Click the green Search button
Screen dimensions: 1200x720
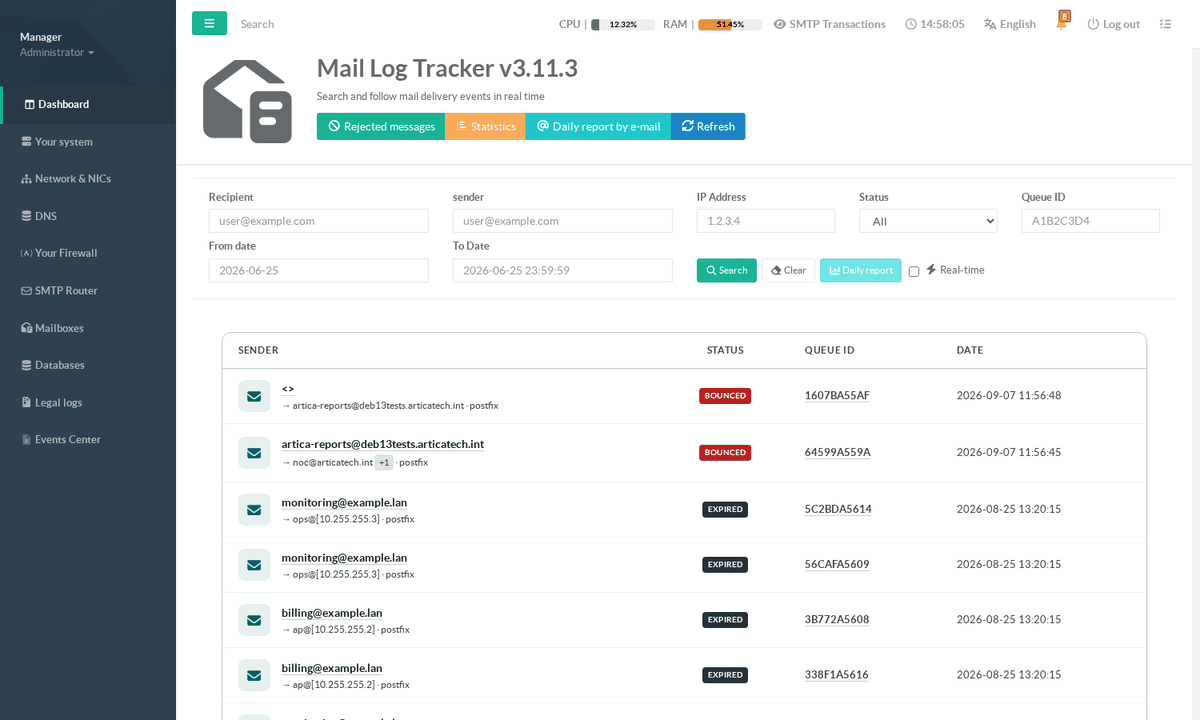coord(727,270)
